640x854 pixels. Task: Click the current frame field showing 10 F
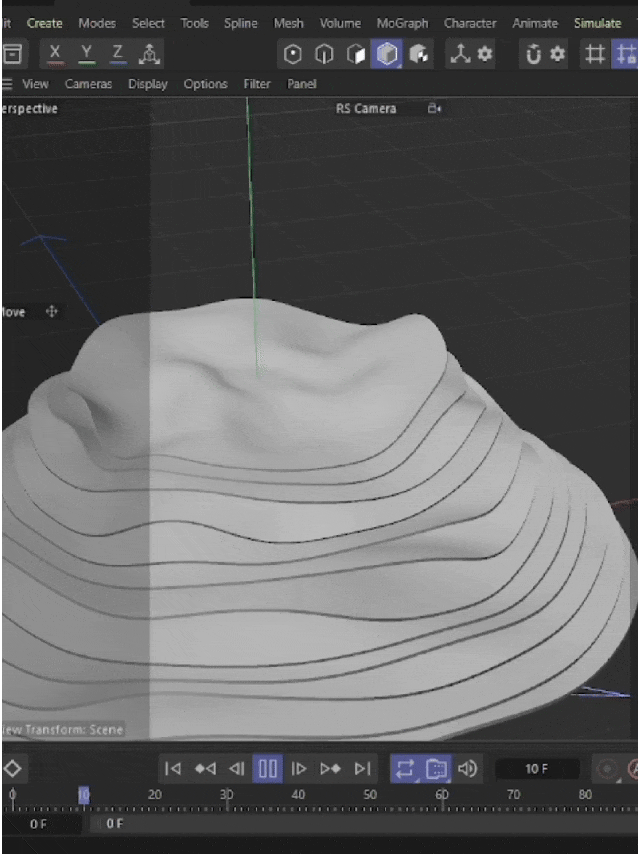click(x=537, y=768)
